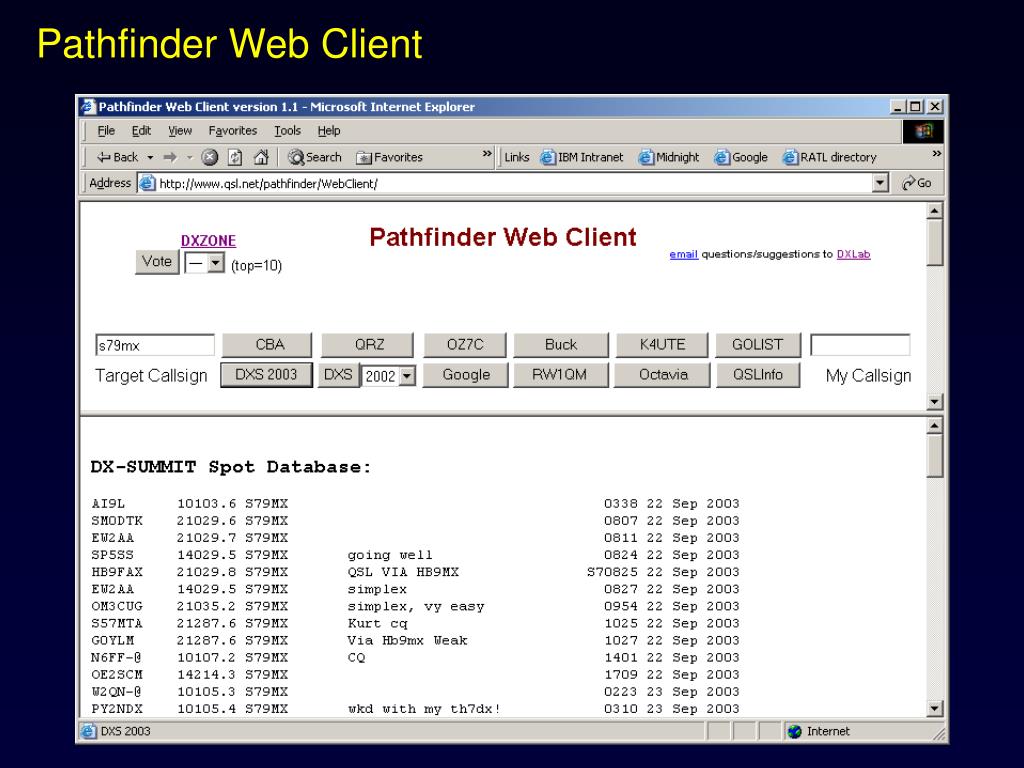1024x768 pixels.
Task: Refresh the page with the Refresh icon
Action: pyautogui.click(x=235, y=157)
